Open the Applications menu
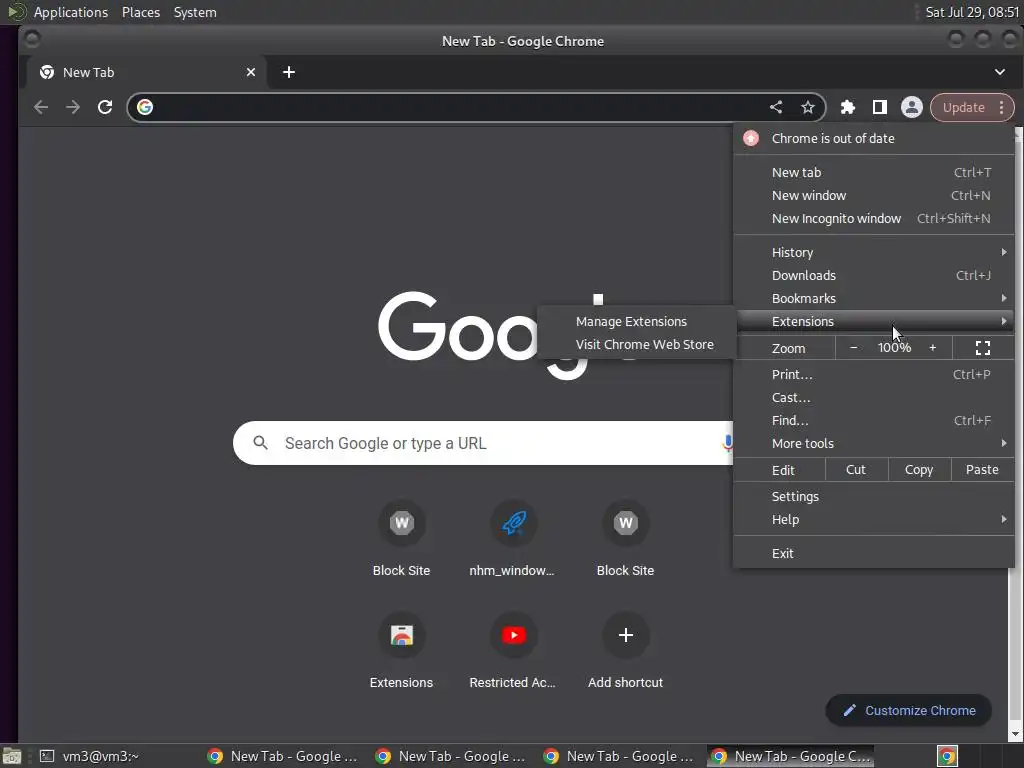Screen dimensions: 1024x768 [x=71, y=12]
